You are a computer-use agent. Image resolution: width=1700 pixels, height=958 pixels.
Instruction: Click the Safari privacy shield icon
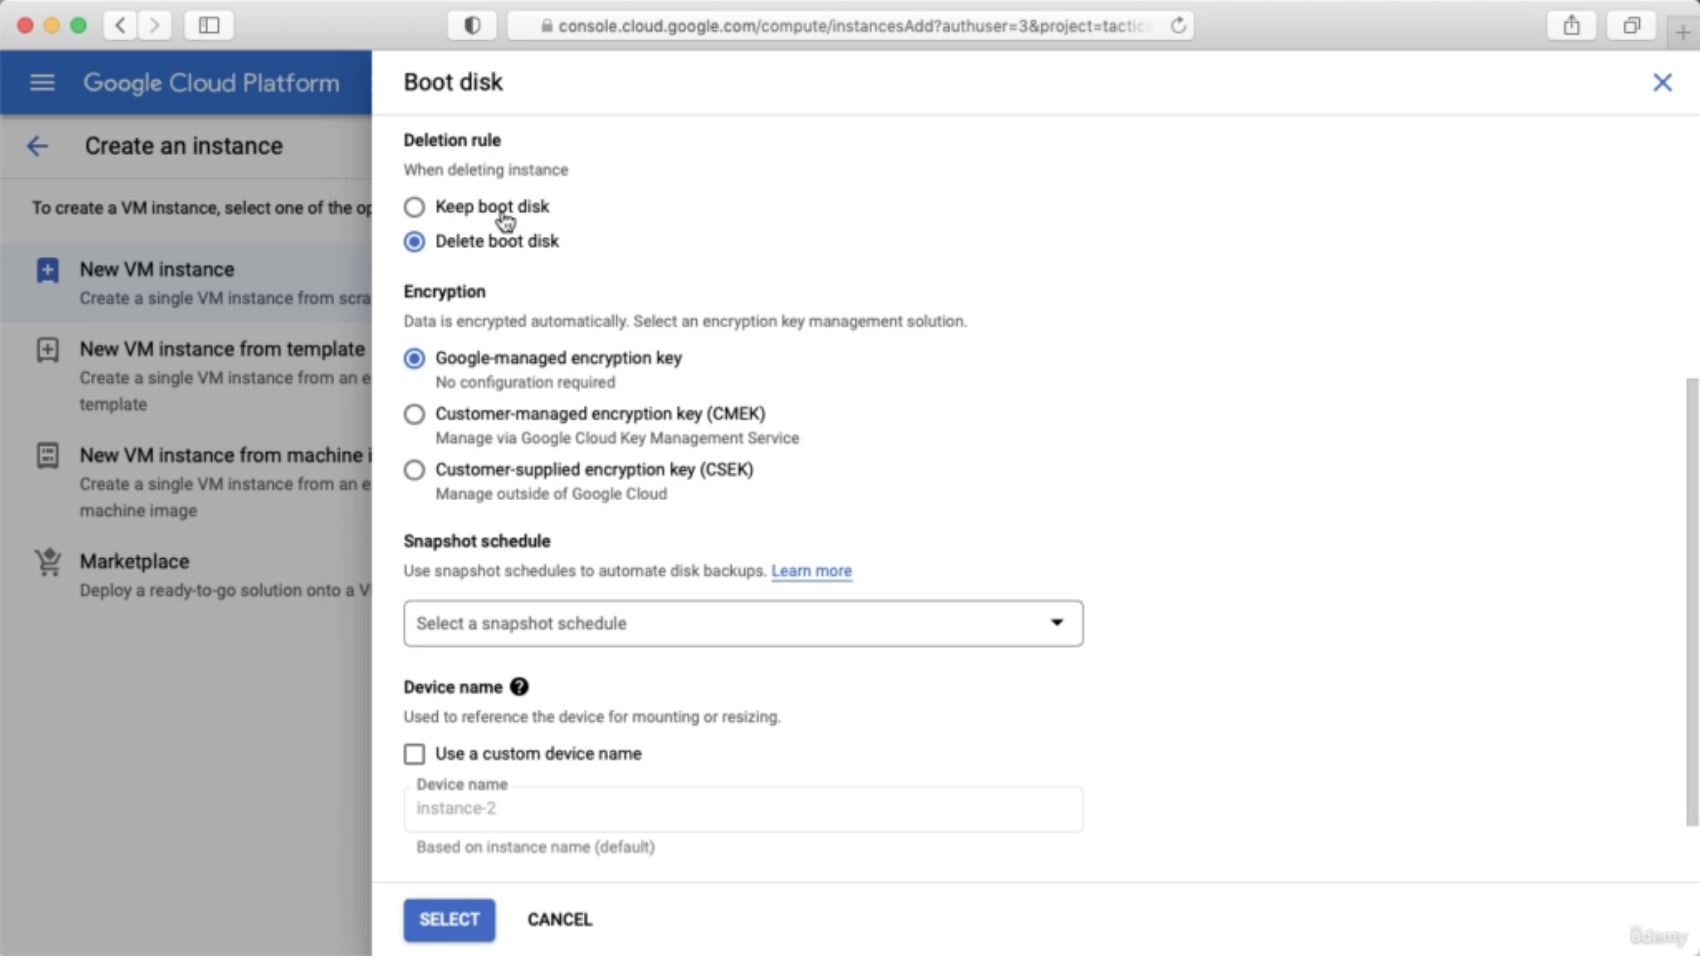click(472, 26)
